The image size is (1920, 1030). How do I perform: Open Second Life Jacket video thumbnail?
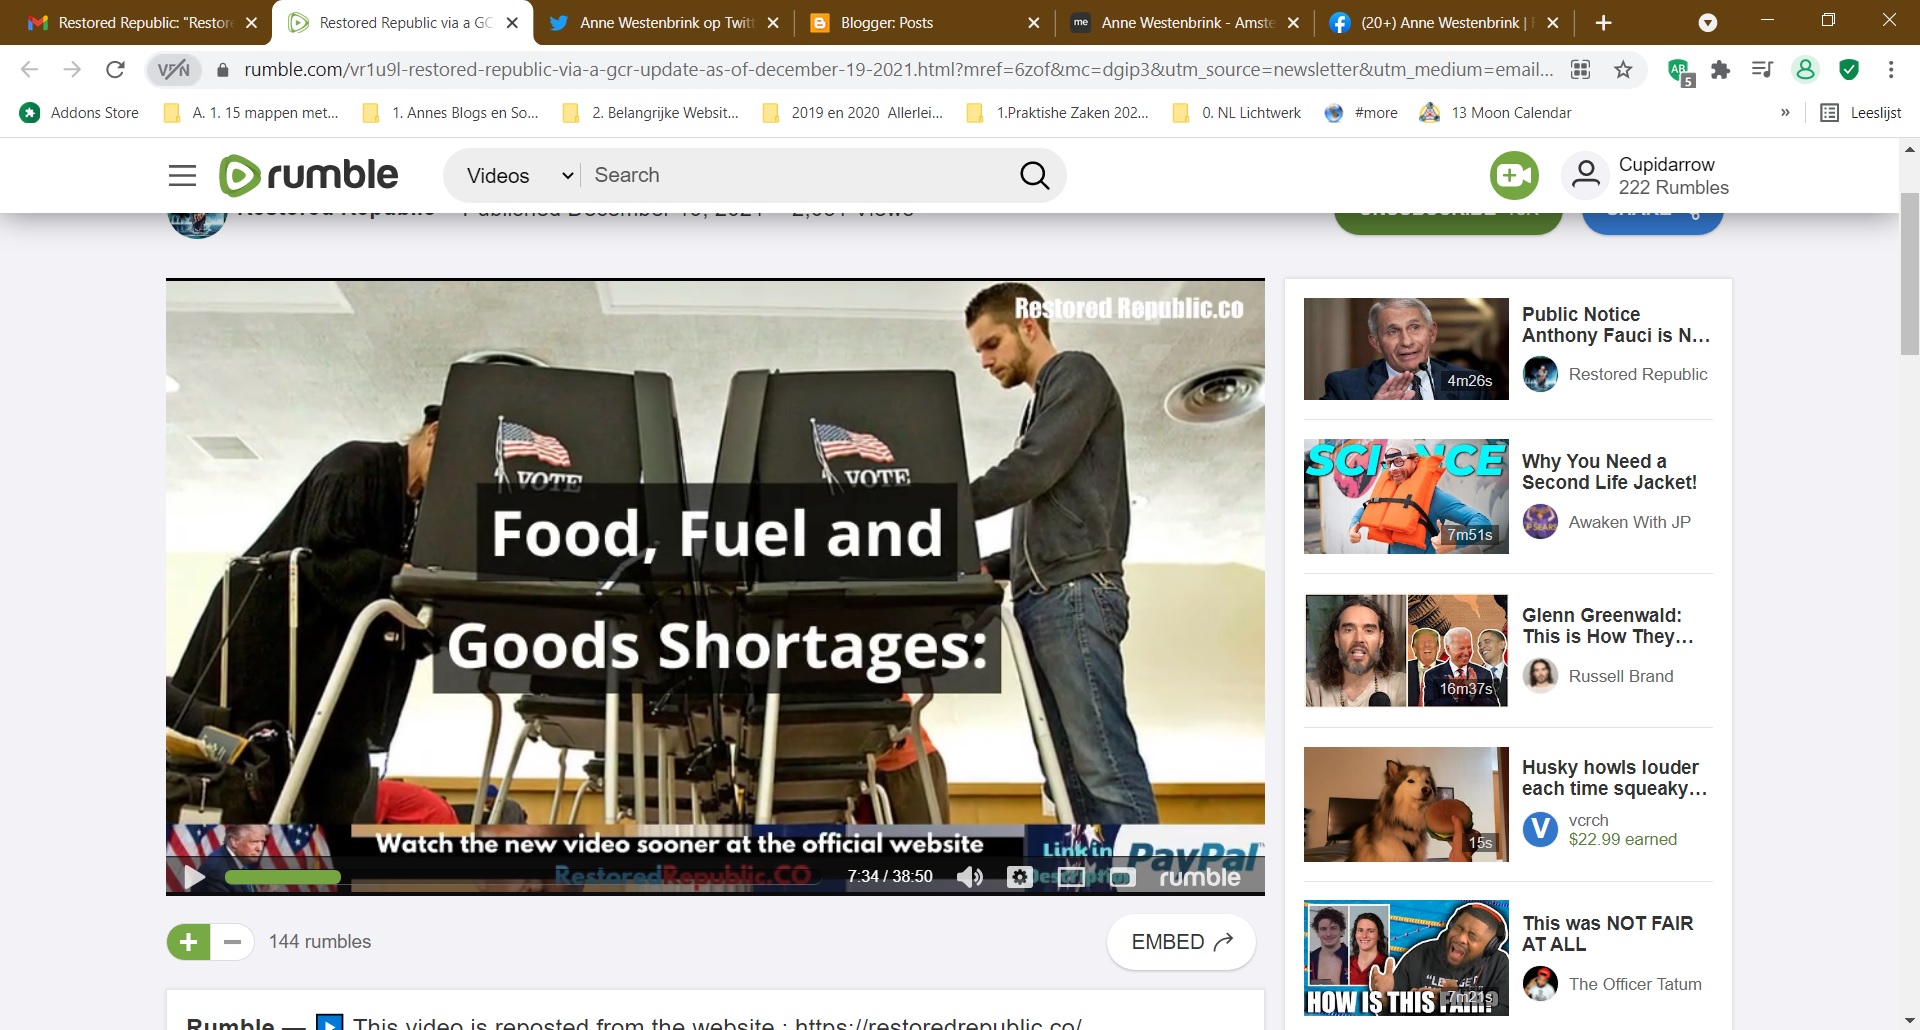1406,497
